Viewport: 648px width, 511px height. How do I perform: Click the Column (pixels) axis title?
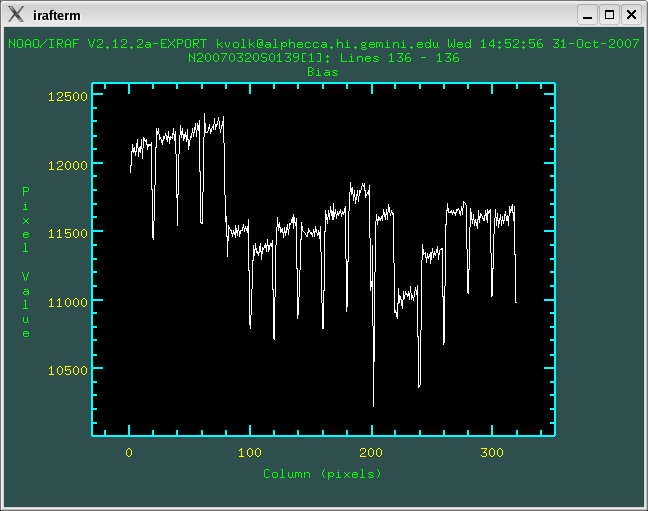[x=322, y=474]
